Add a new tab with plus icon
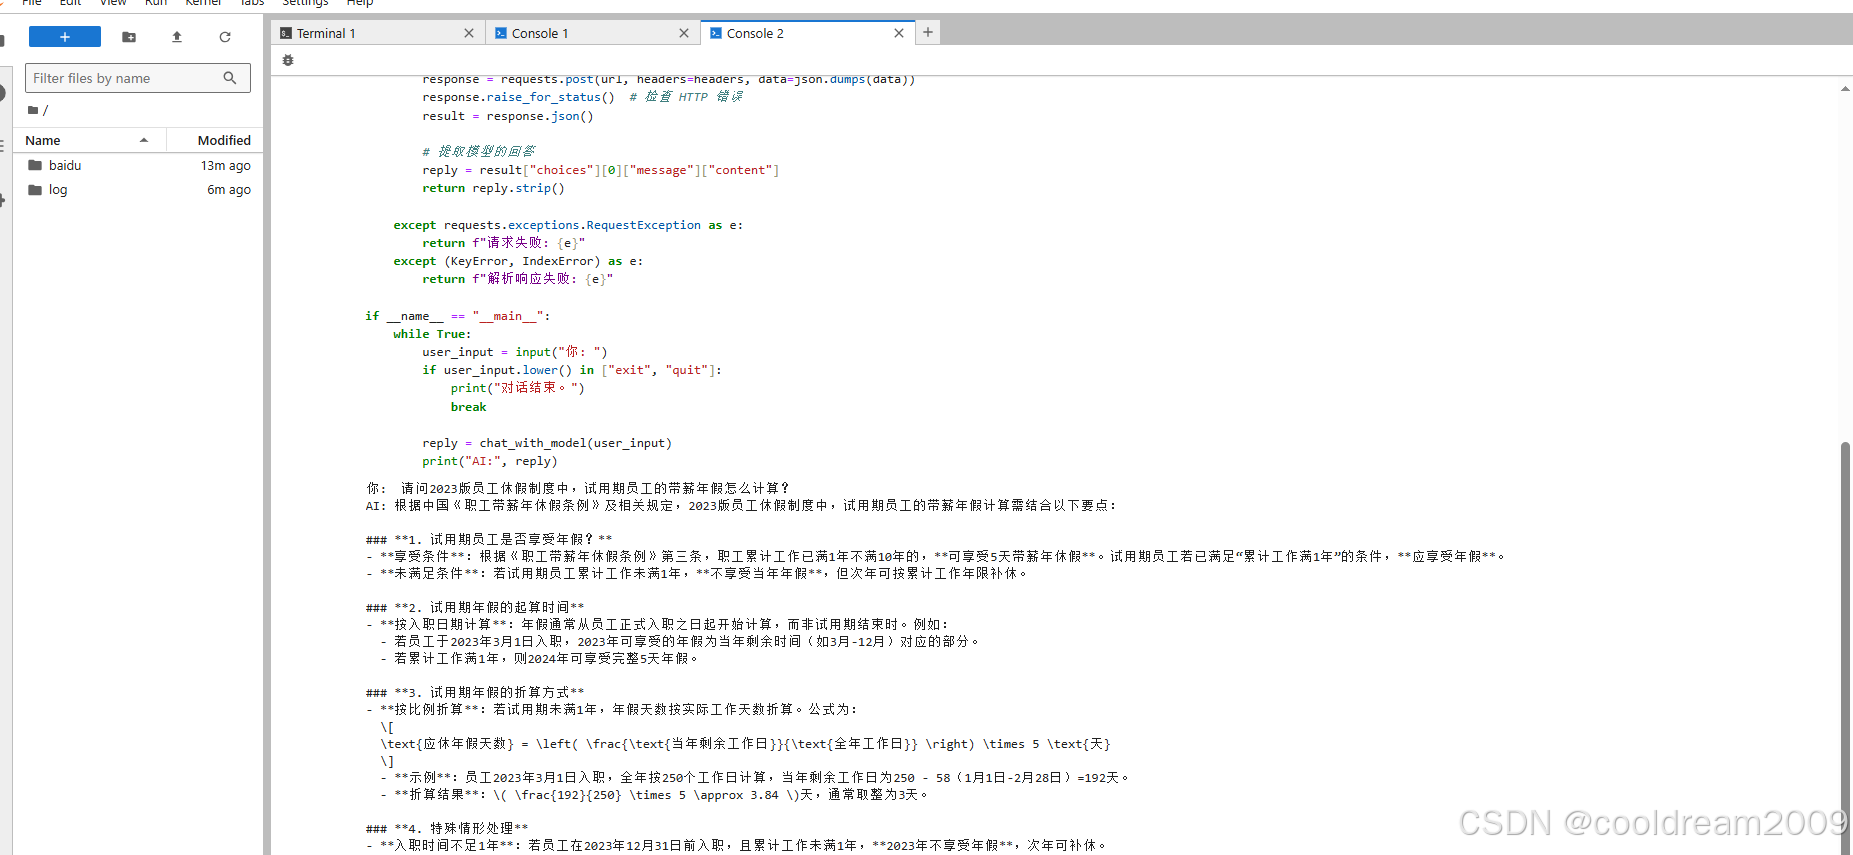This screenshot has height=855, width=1853. coord(928,32)
